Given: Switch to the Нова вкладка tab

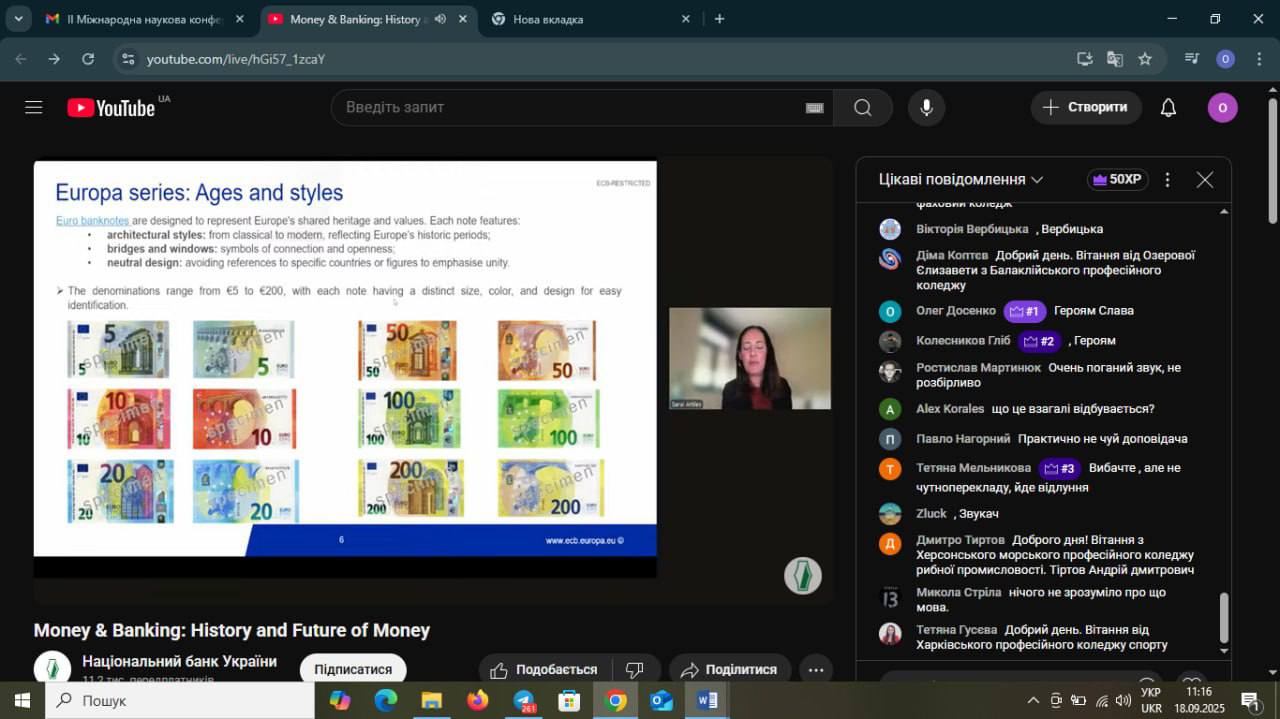Looking at the screenshot, I should coord(591,19).
